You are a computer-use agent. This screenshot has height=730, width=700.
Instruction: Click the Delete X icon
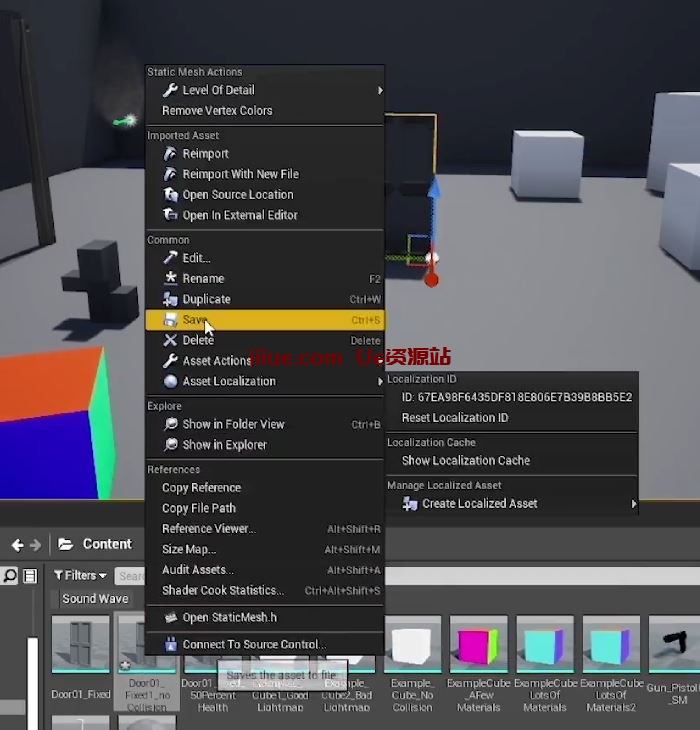[x=170, y=340]
